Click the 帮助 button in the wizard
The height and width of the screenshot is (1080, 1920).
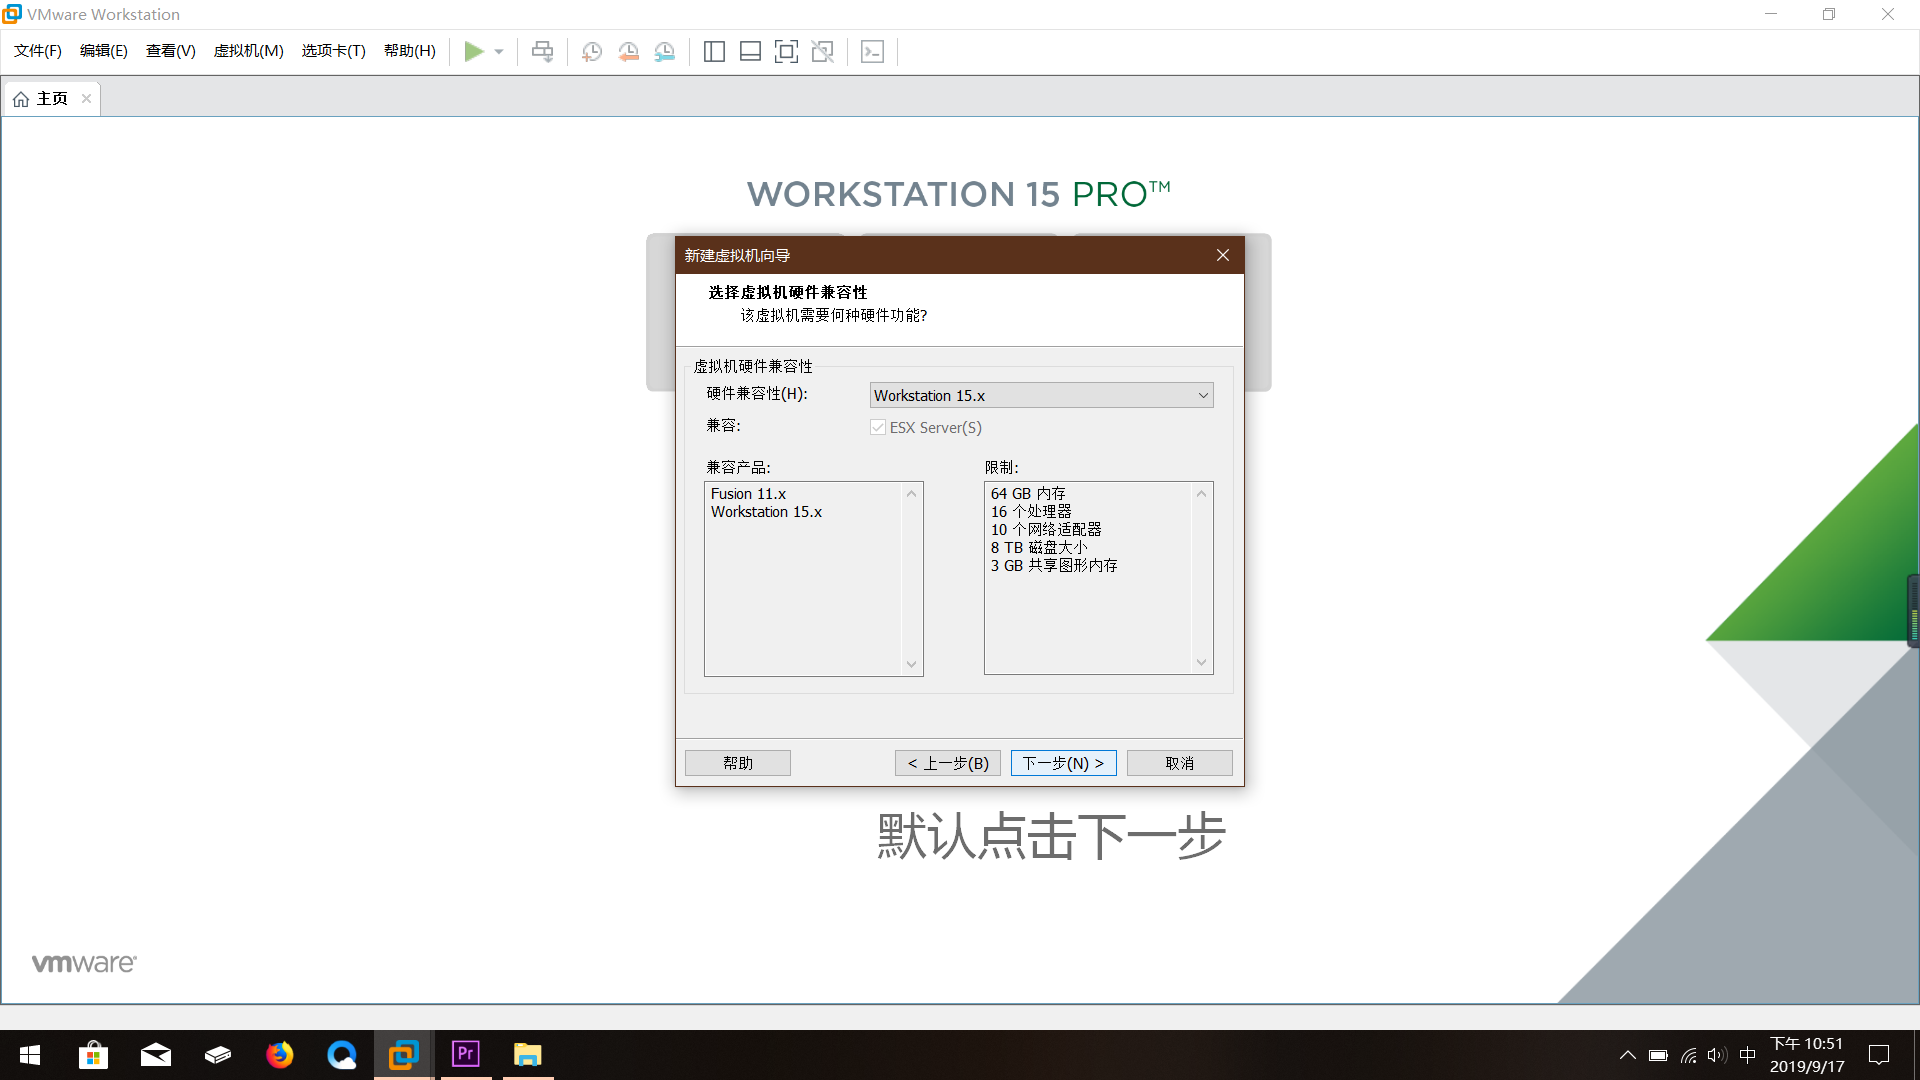[738, 763]
